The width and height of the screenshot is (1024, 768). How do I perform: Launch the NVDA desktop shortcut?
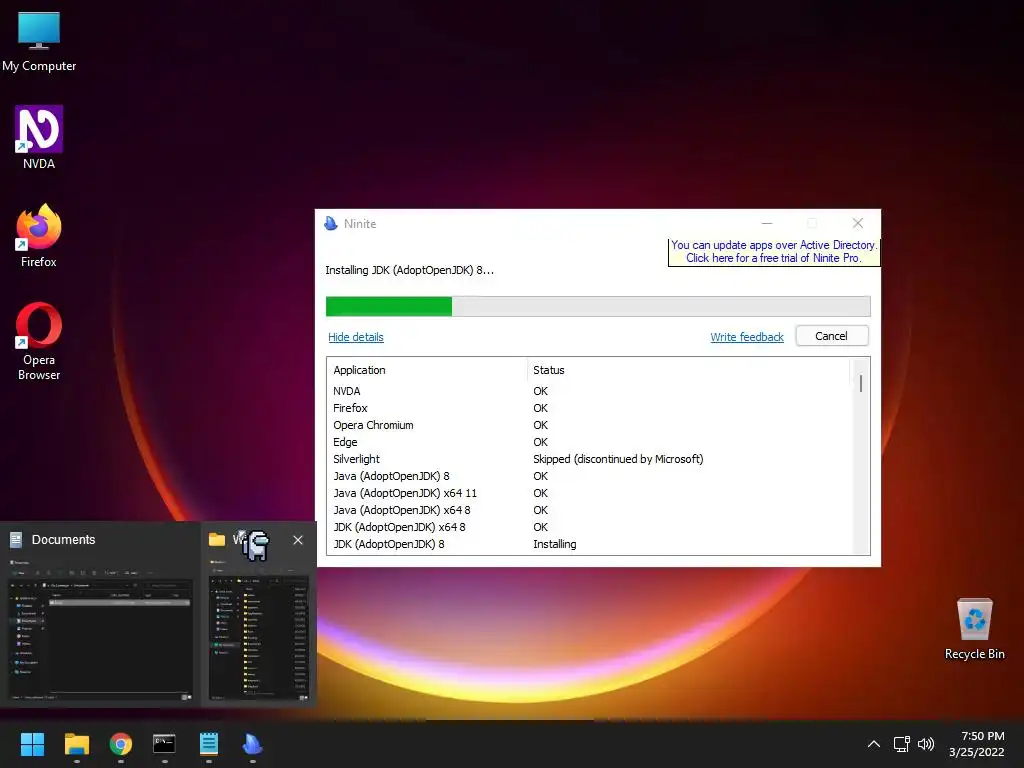pos(39,138)
